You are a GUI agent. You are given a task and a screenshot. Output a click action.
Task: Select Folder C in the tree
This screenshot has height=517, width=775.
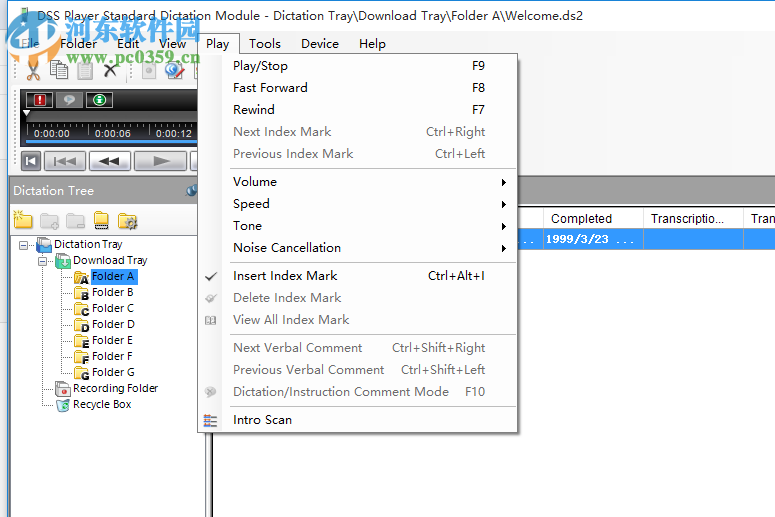(113, 308)
